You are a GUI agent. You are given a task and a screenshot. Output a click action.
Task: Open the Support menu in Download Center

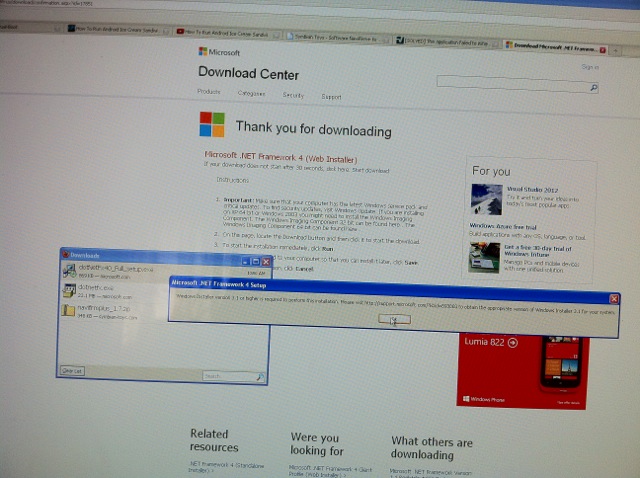tap(331, 97)
